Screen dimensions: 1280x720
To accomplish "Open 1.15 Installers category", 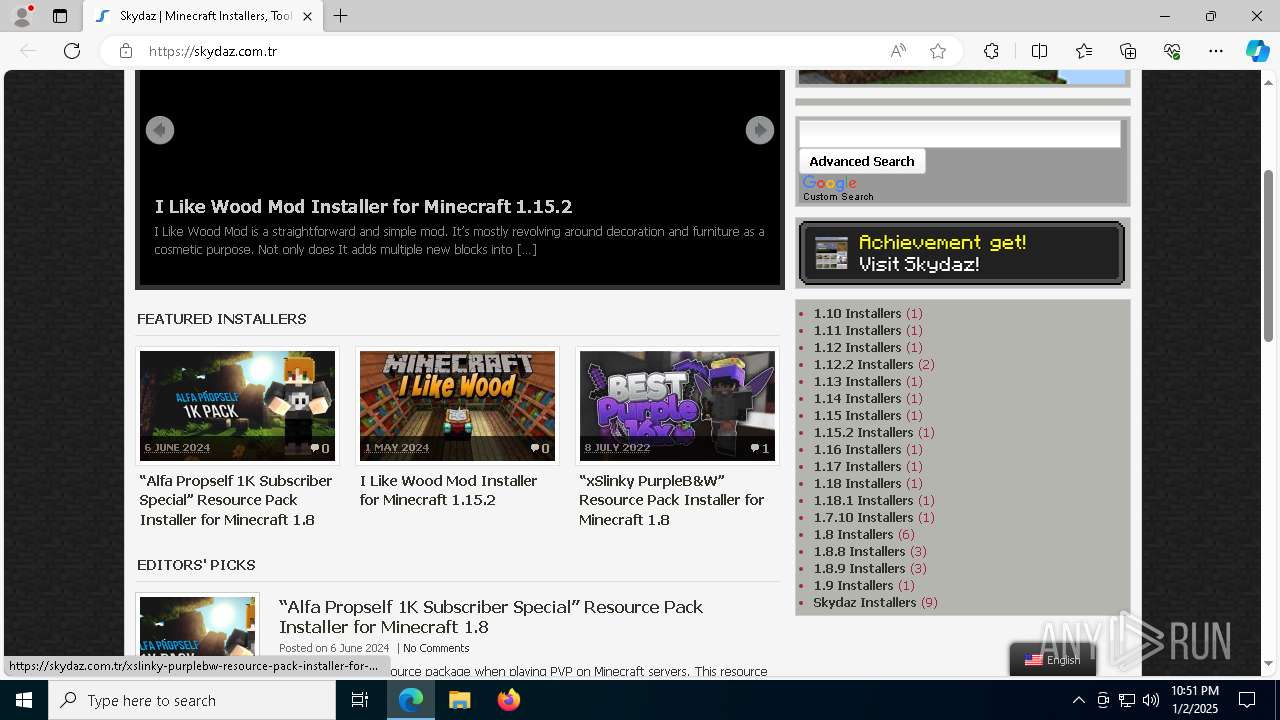I will coord(857,415).
